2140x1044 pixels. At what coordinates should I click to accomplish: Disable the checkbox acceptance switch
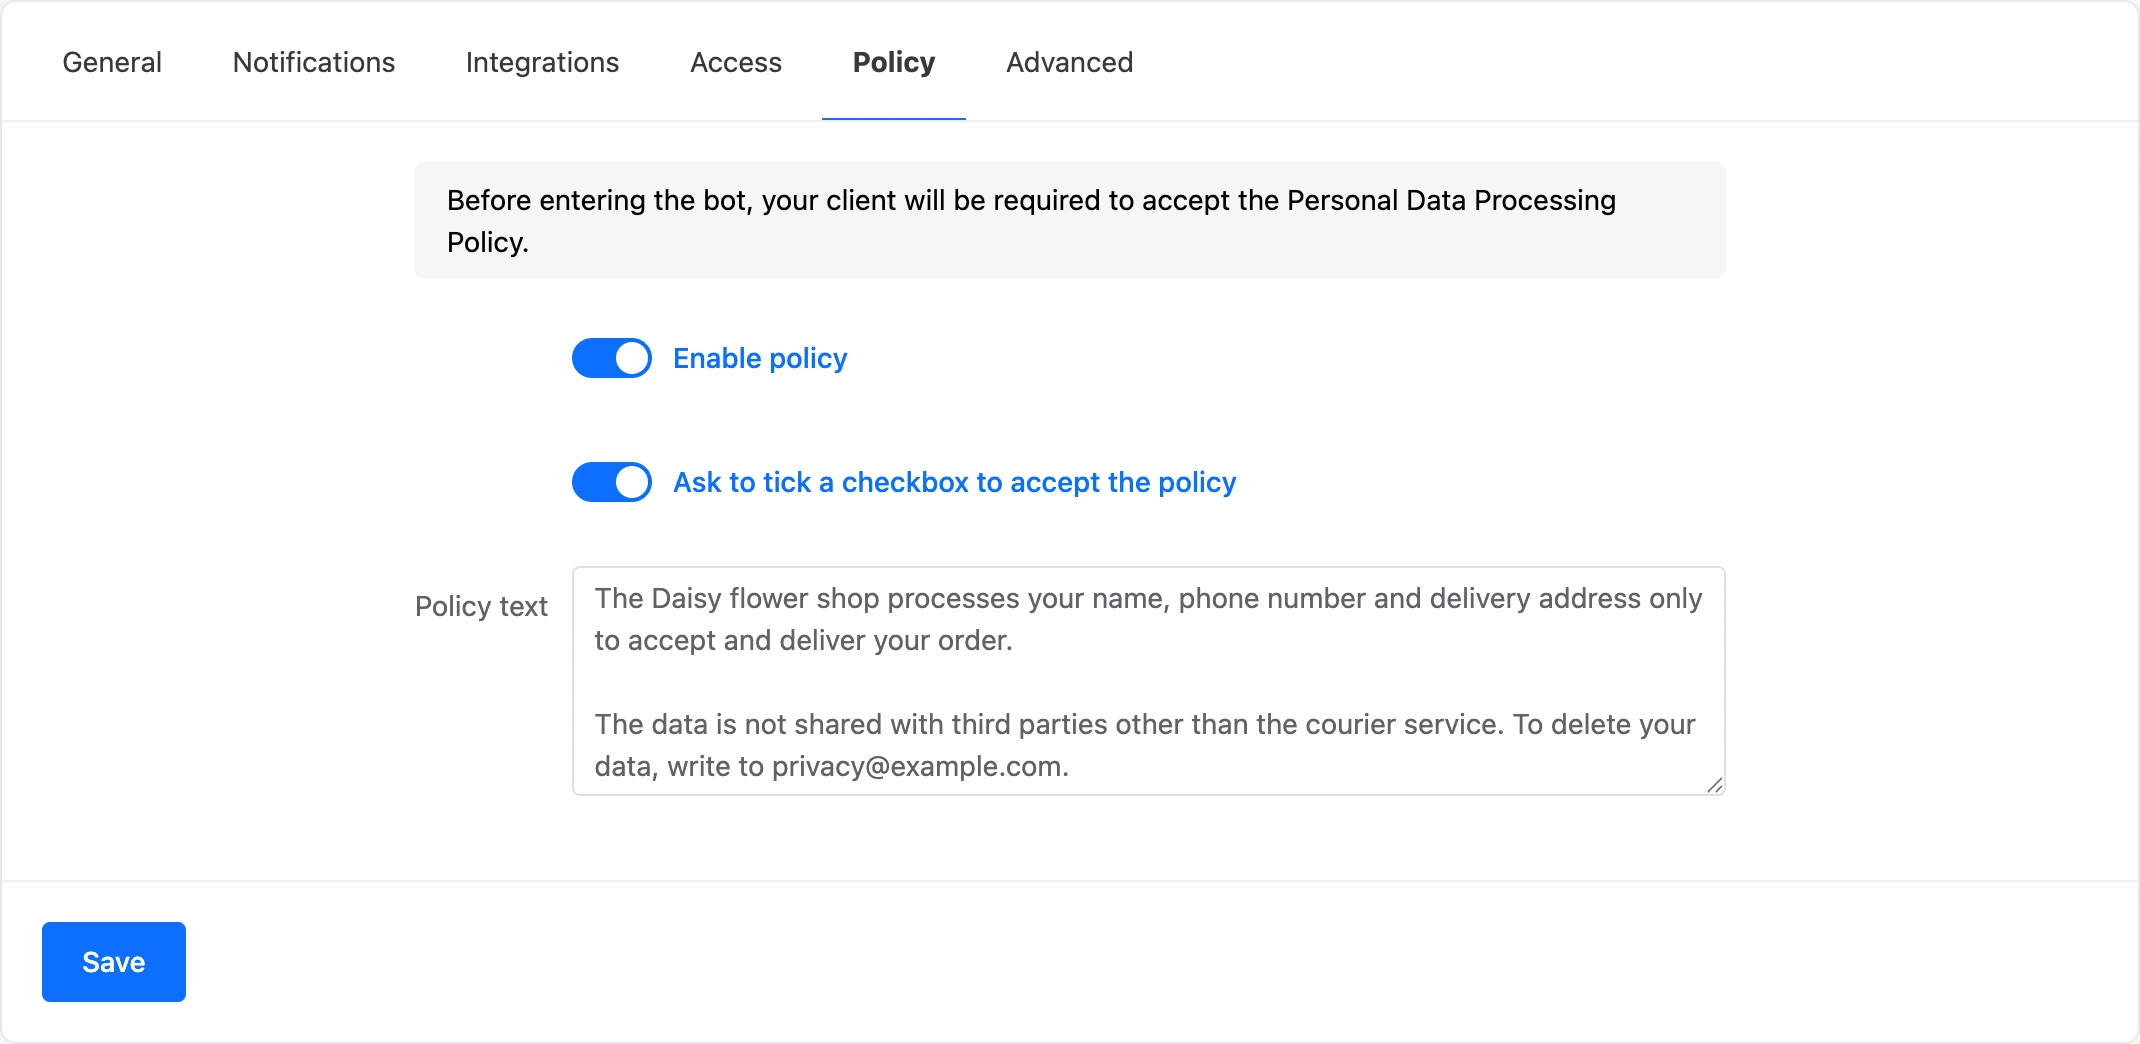point(612,482)
